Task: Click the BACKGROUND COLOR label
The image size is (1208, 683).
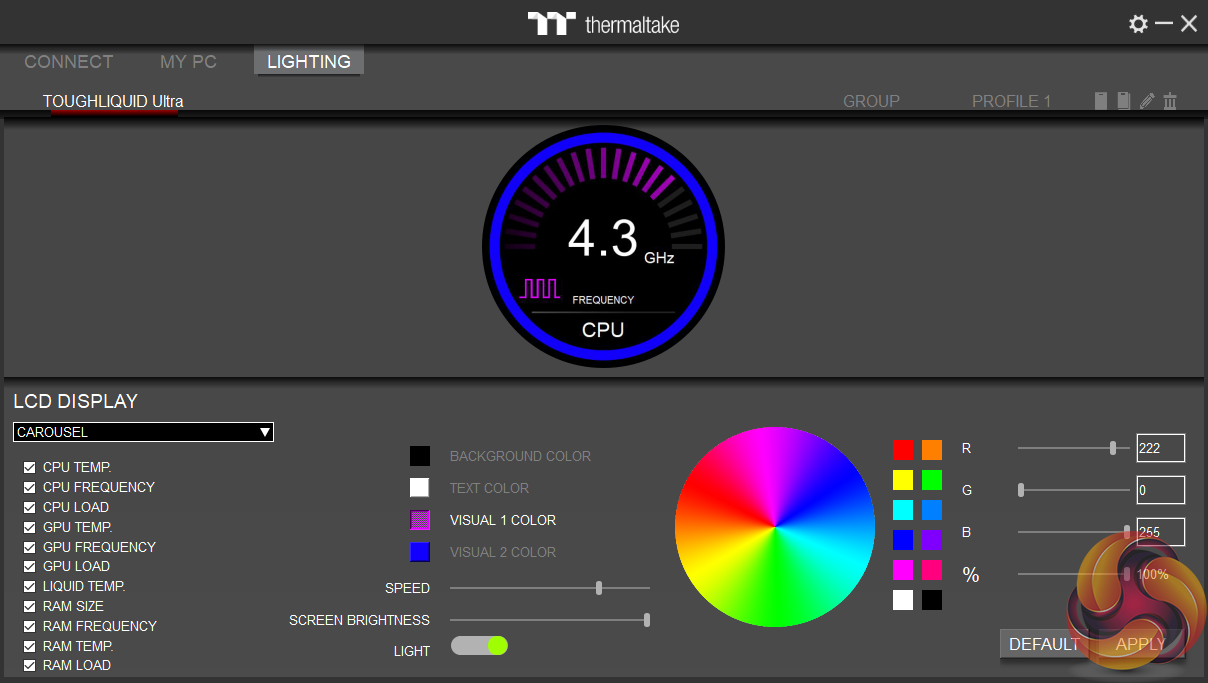Action: click(520, 456)
